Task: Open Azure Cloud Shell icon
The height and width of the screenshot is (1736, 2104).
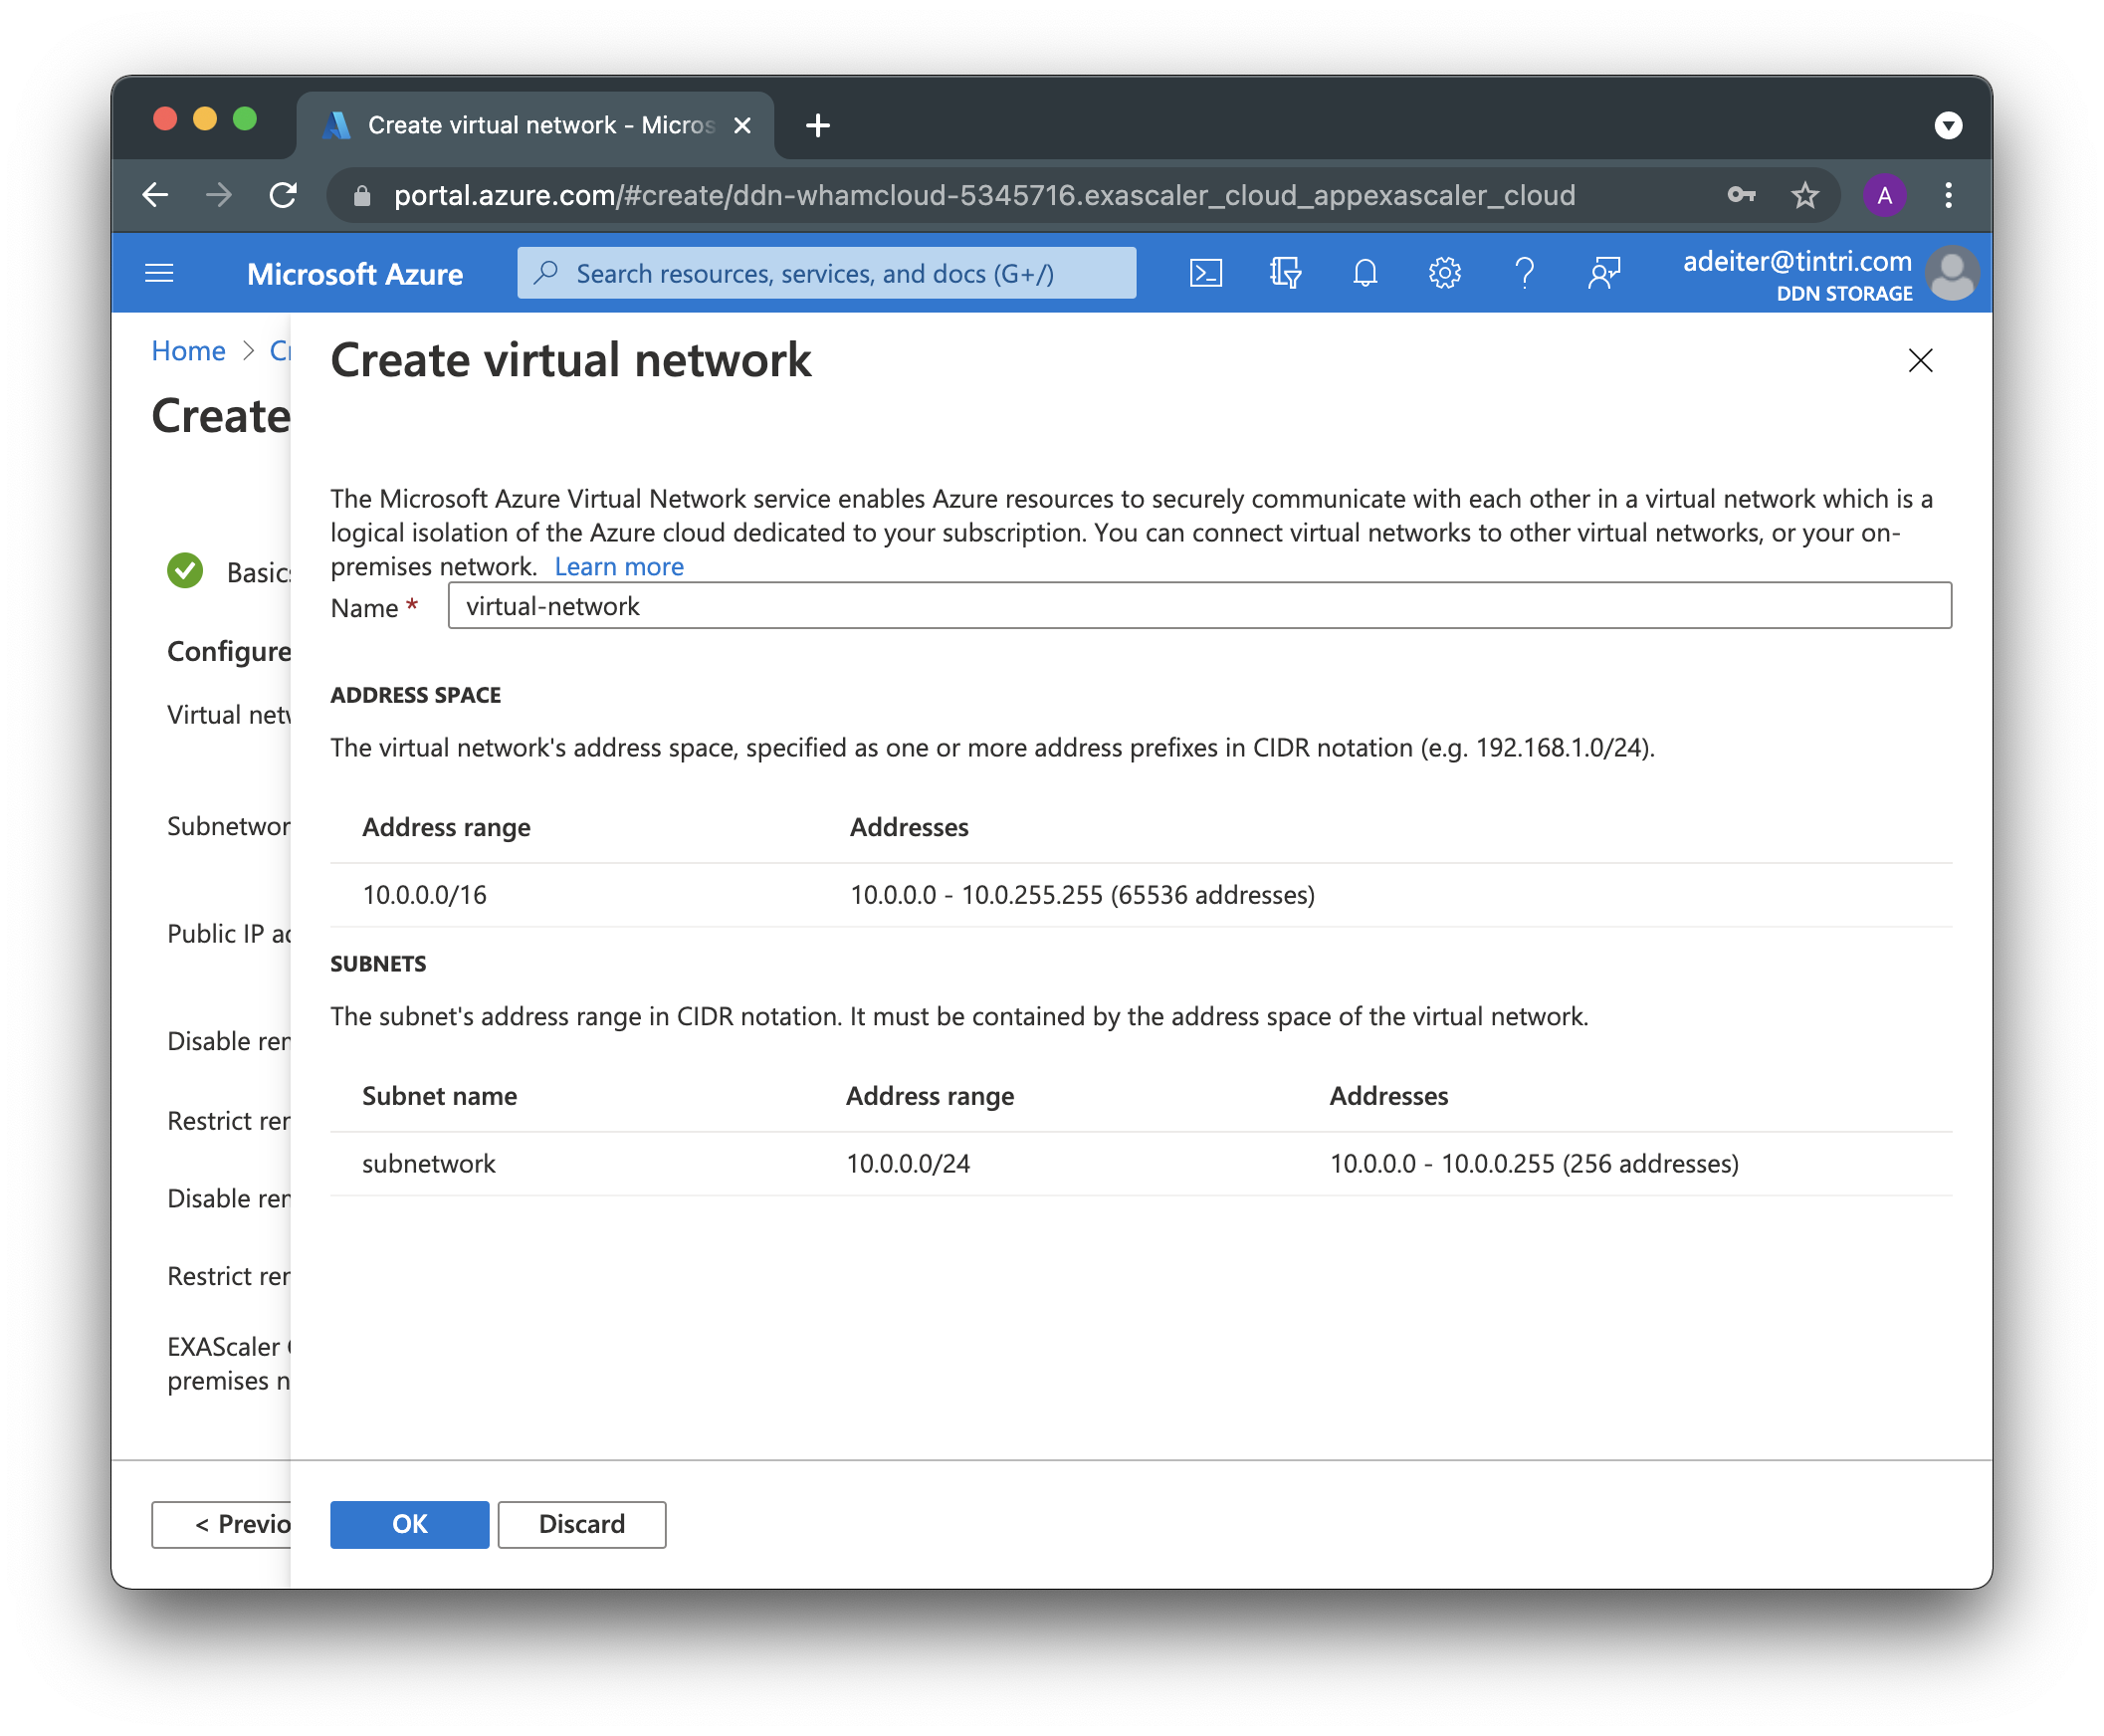Action: click(1205, 273)
